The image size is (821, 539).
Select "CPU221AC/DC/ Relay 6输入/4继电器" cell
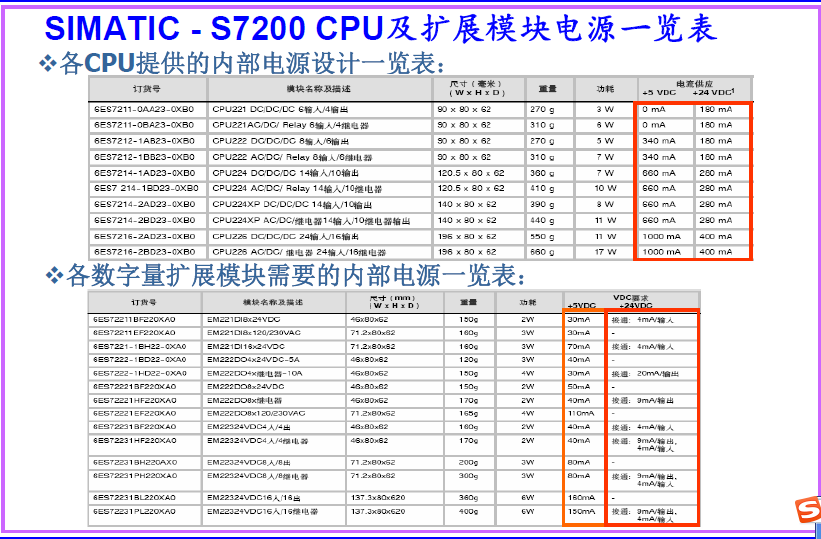(291, 125)
